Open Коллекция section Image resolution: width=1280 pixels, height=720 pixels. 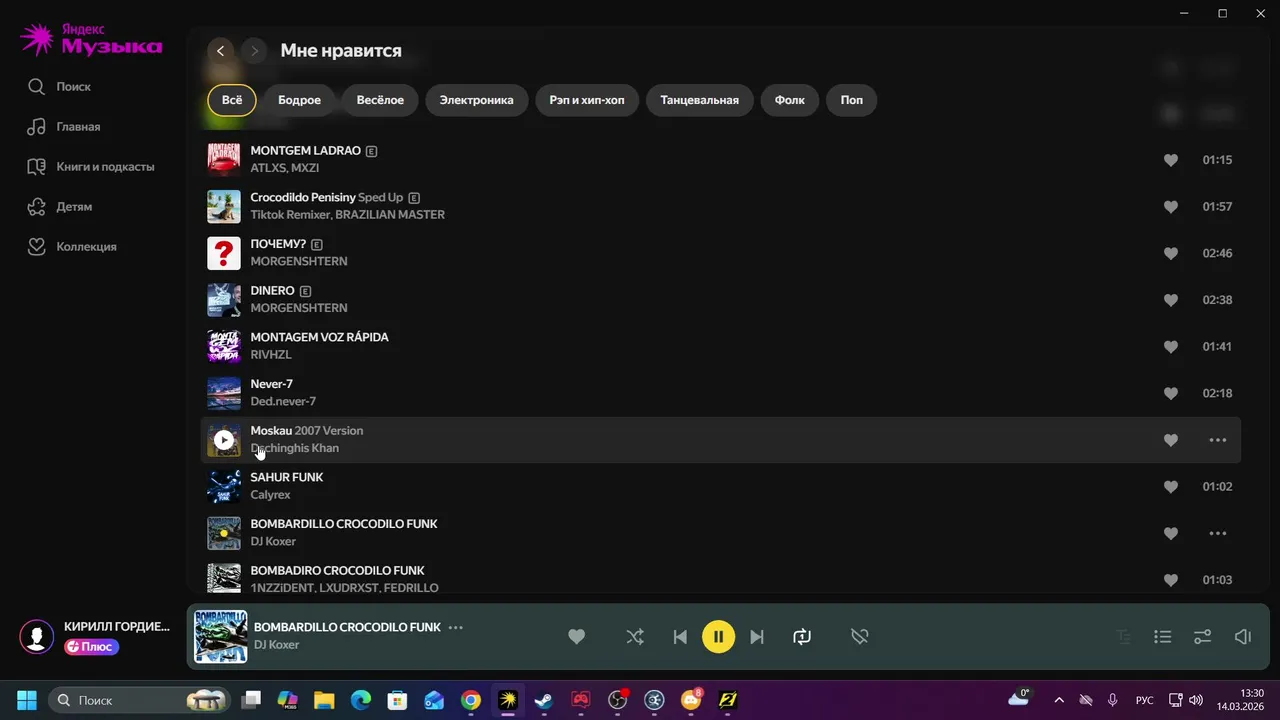click(x=72, y=247)
